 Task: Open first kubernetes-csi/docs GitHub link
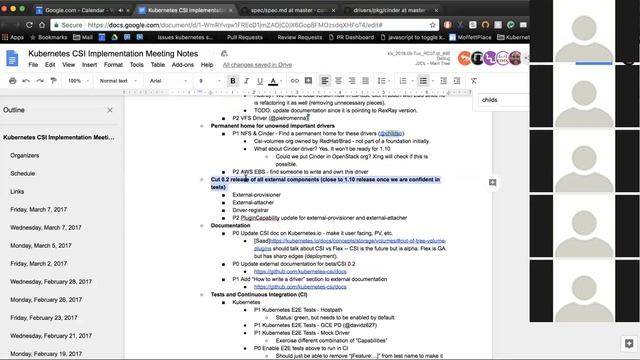pyautogui.click(x=300, y=272)
